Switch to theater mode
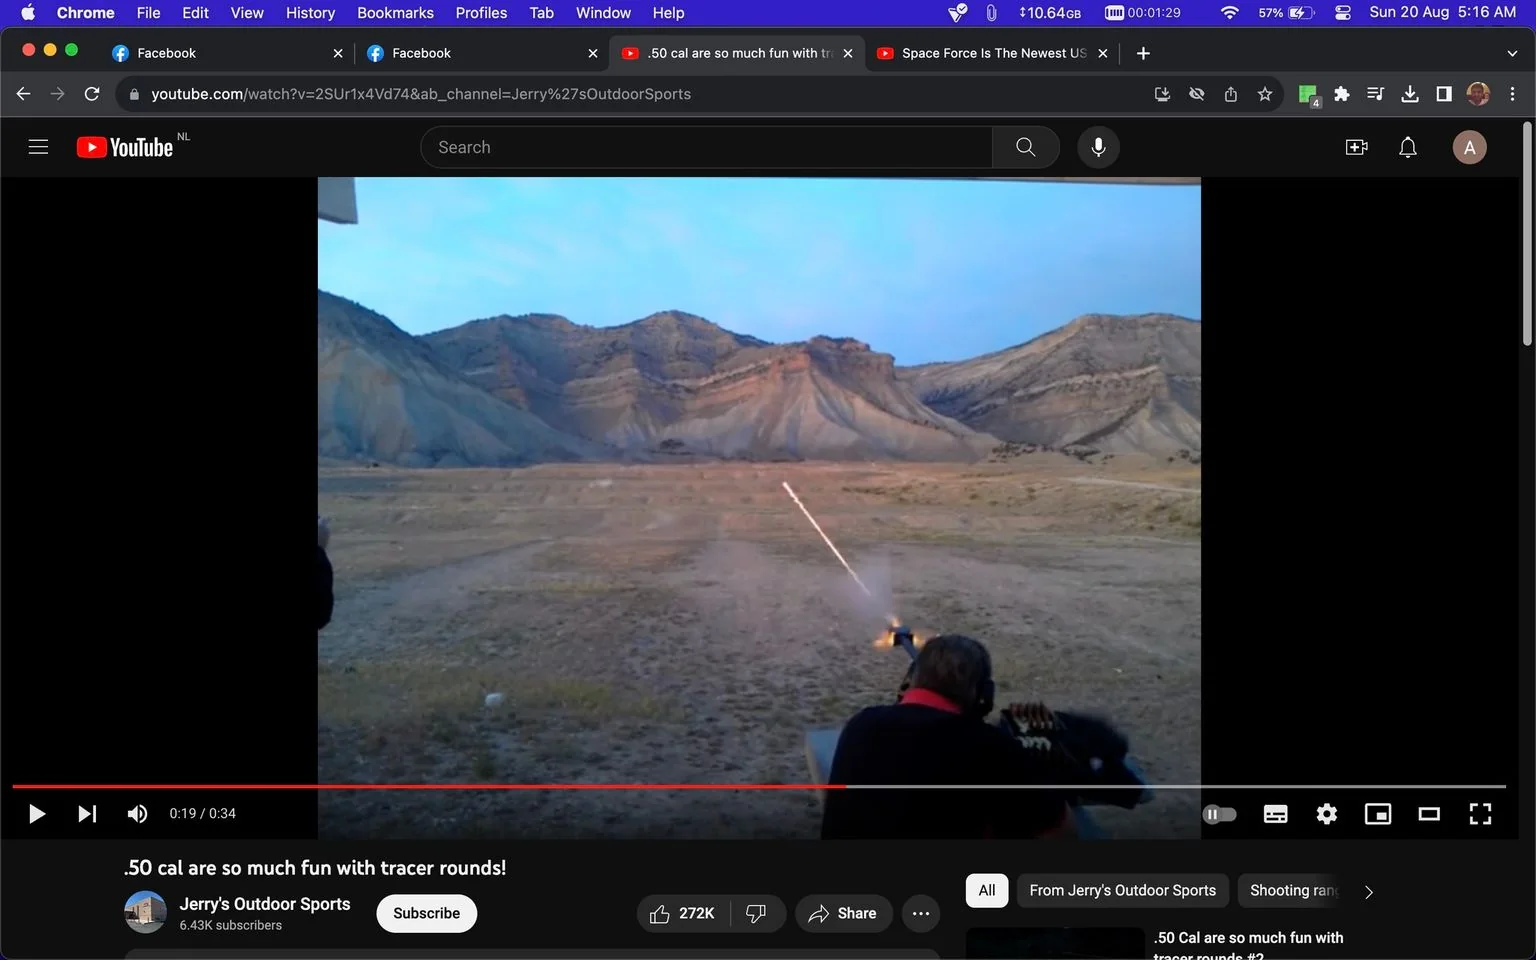The width and height of the screenshot is (1536, 960). click(1429, 814)
